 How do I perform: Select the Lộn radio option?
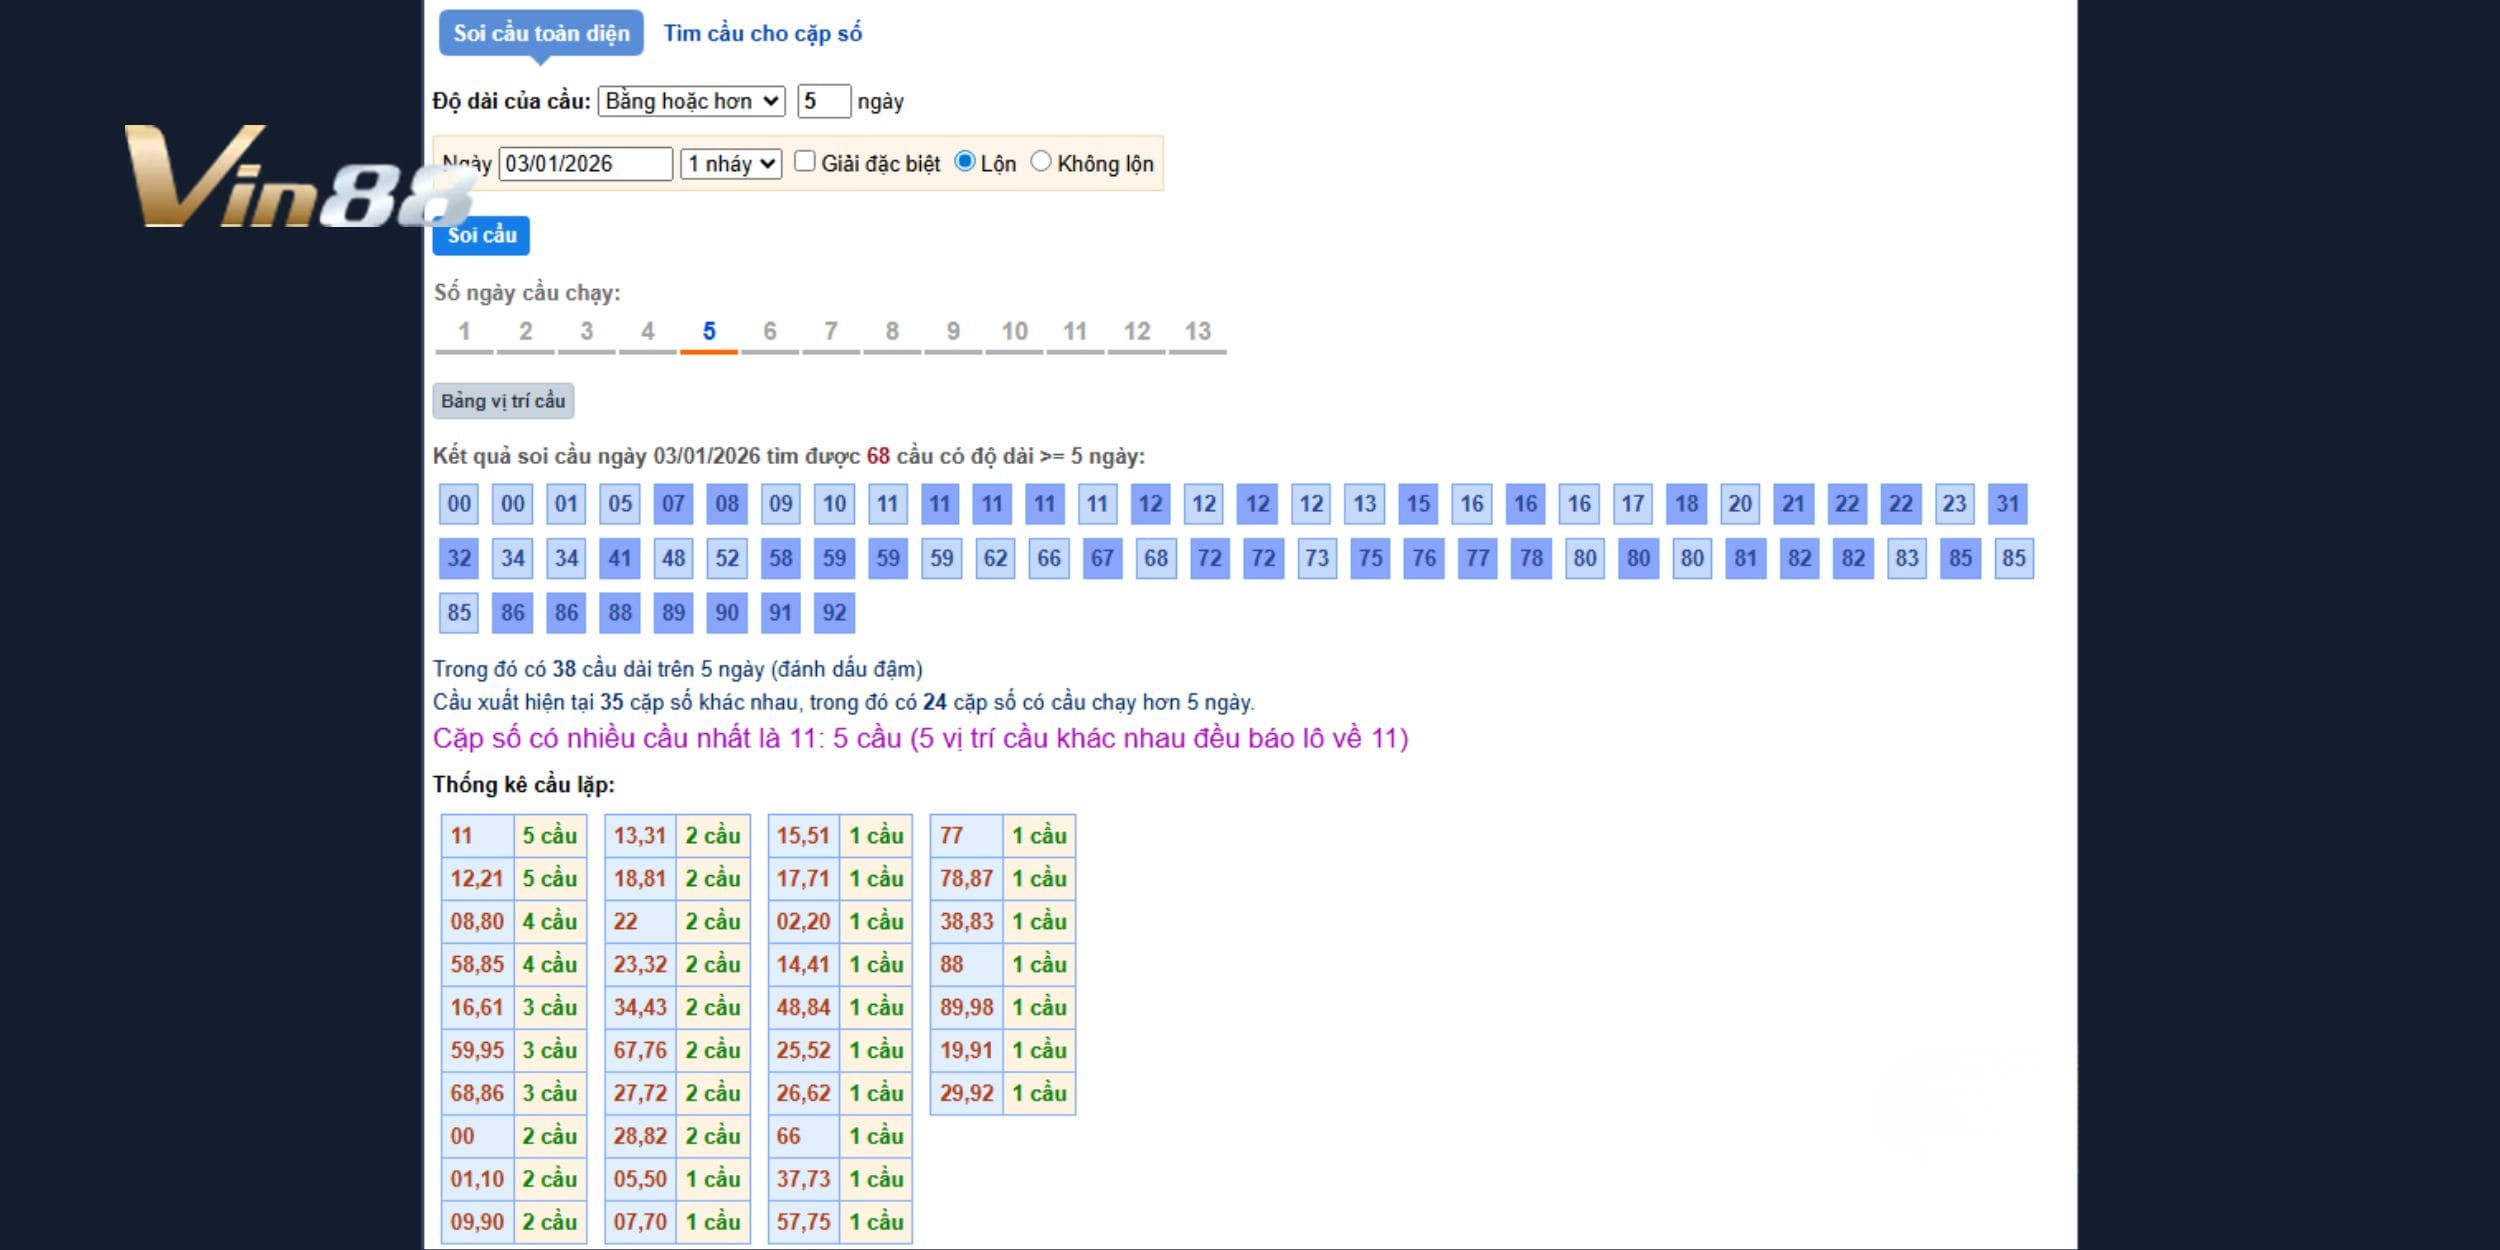965,162
